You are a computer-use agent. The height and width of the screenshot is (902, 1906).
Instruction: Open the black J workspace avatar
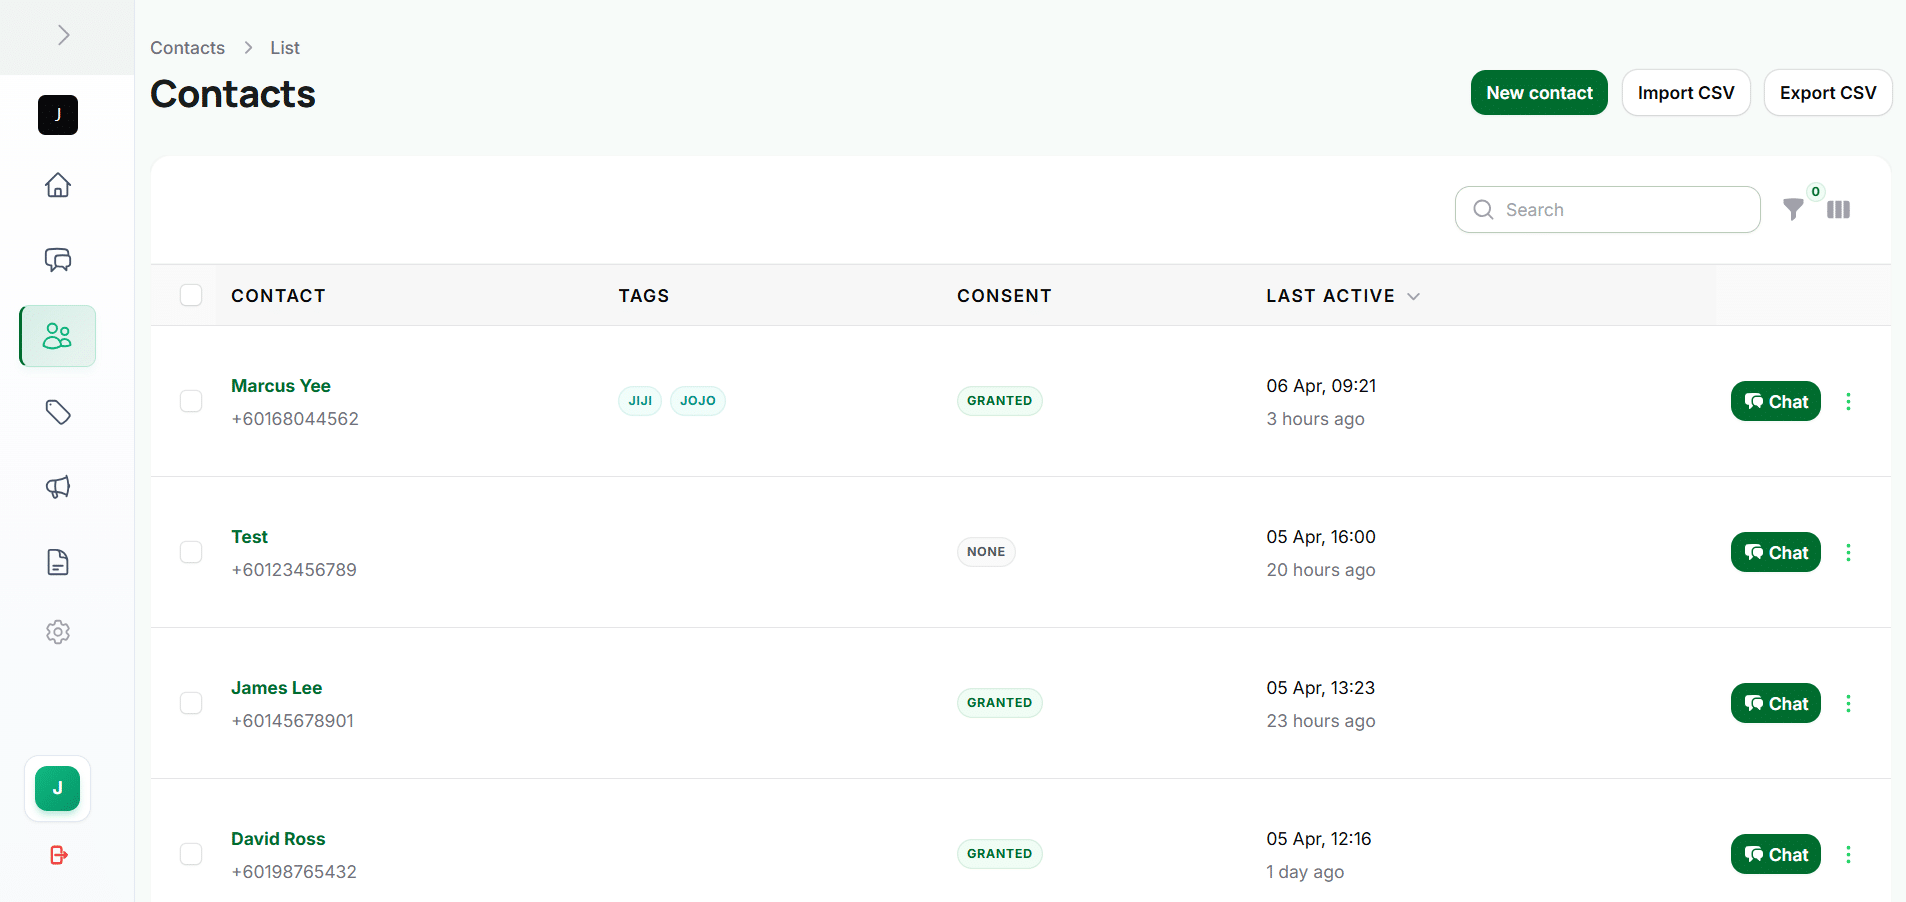pos(58,115)
